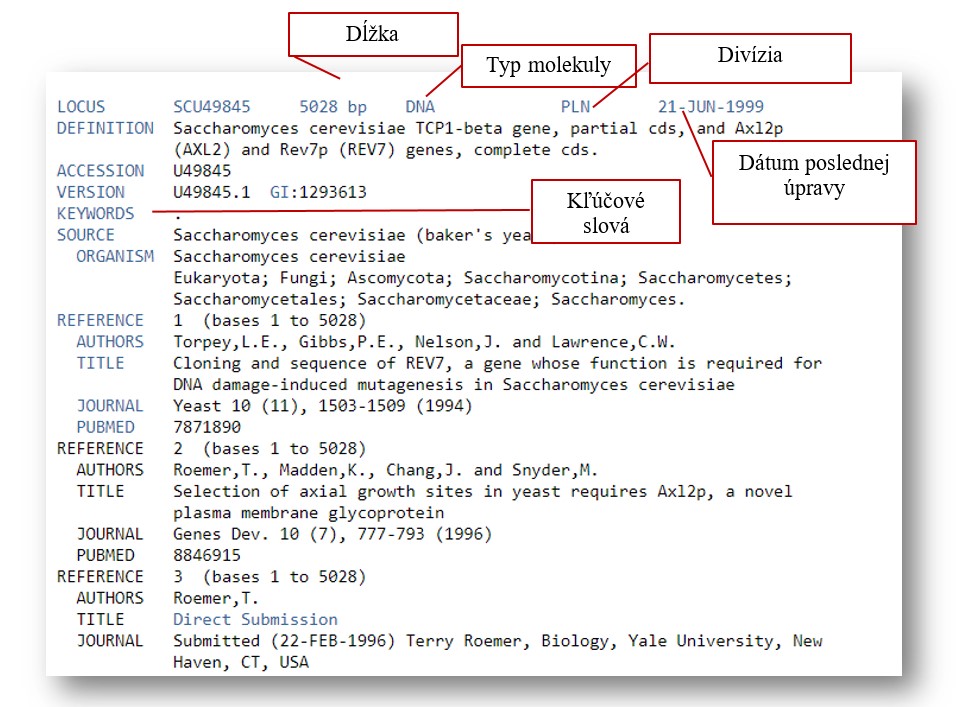This screenshot has height=707, width=957.
Task: Select accession number U49845
Action: click(x=202, y=171)
